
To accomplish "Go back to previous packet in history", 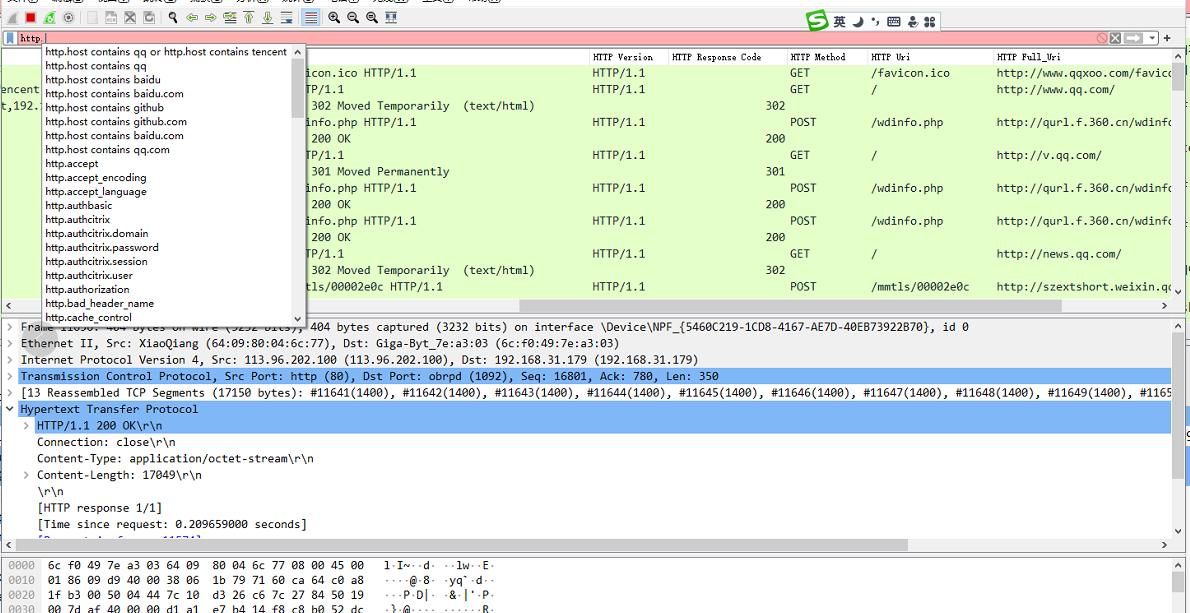I will click(x=192, y=17).
